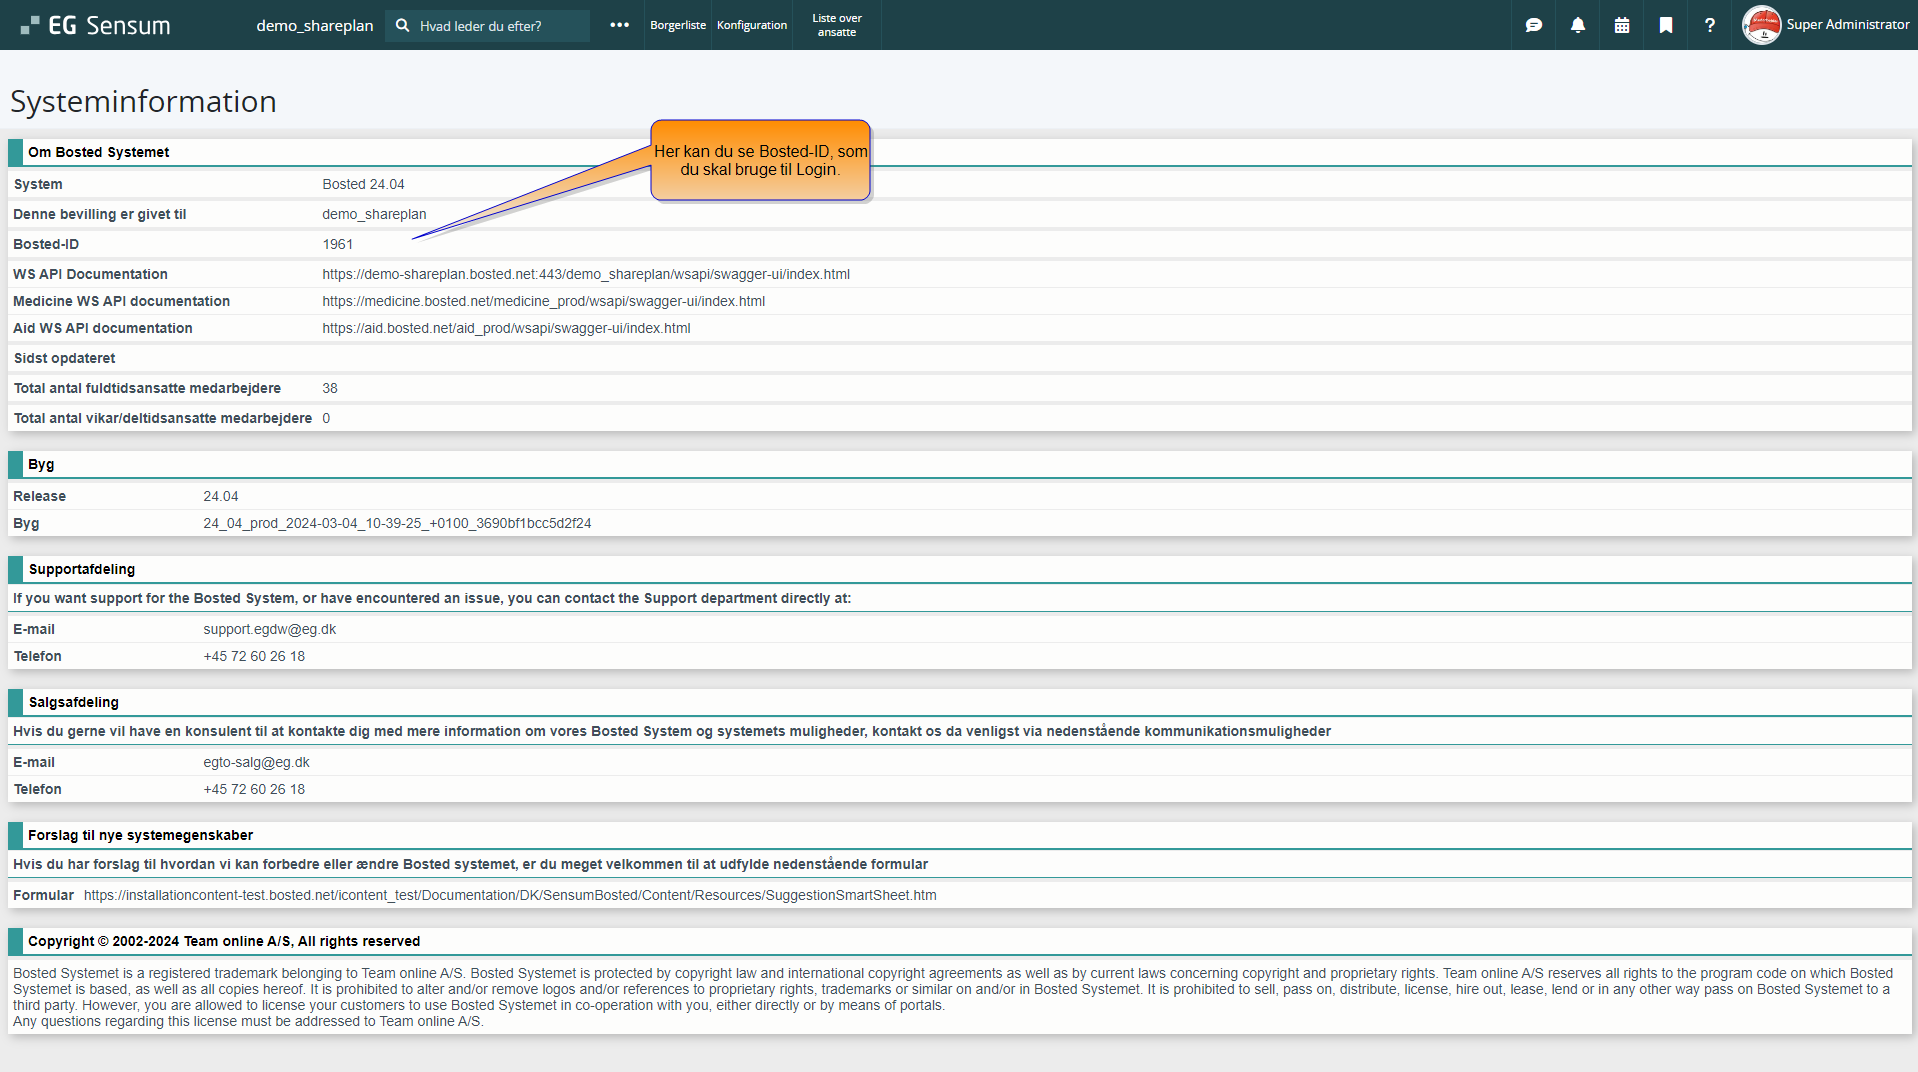Click the Release value 24.04
1918x1072 pixels.
coord(220,496)
